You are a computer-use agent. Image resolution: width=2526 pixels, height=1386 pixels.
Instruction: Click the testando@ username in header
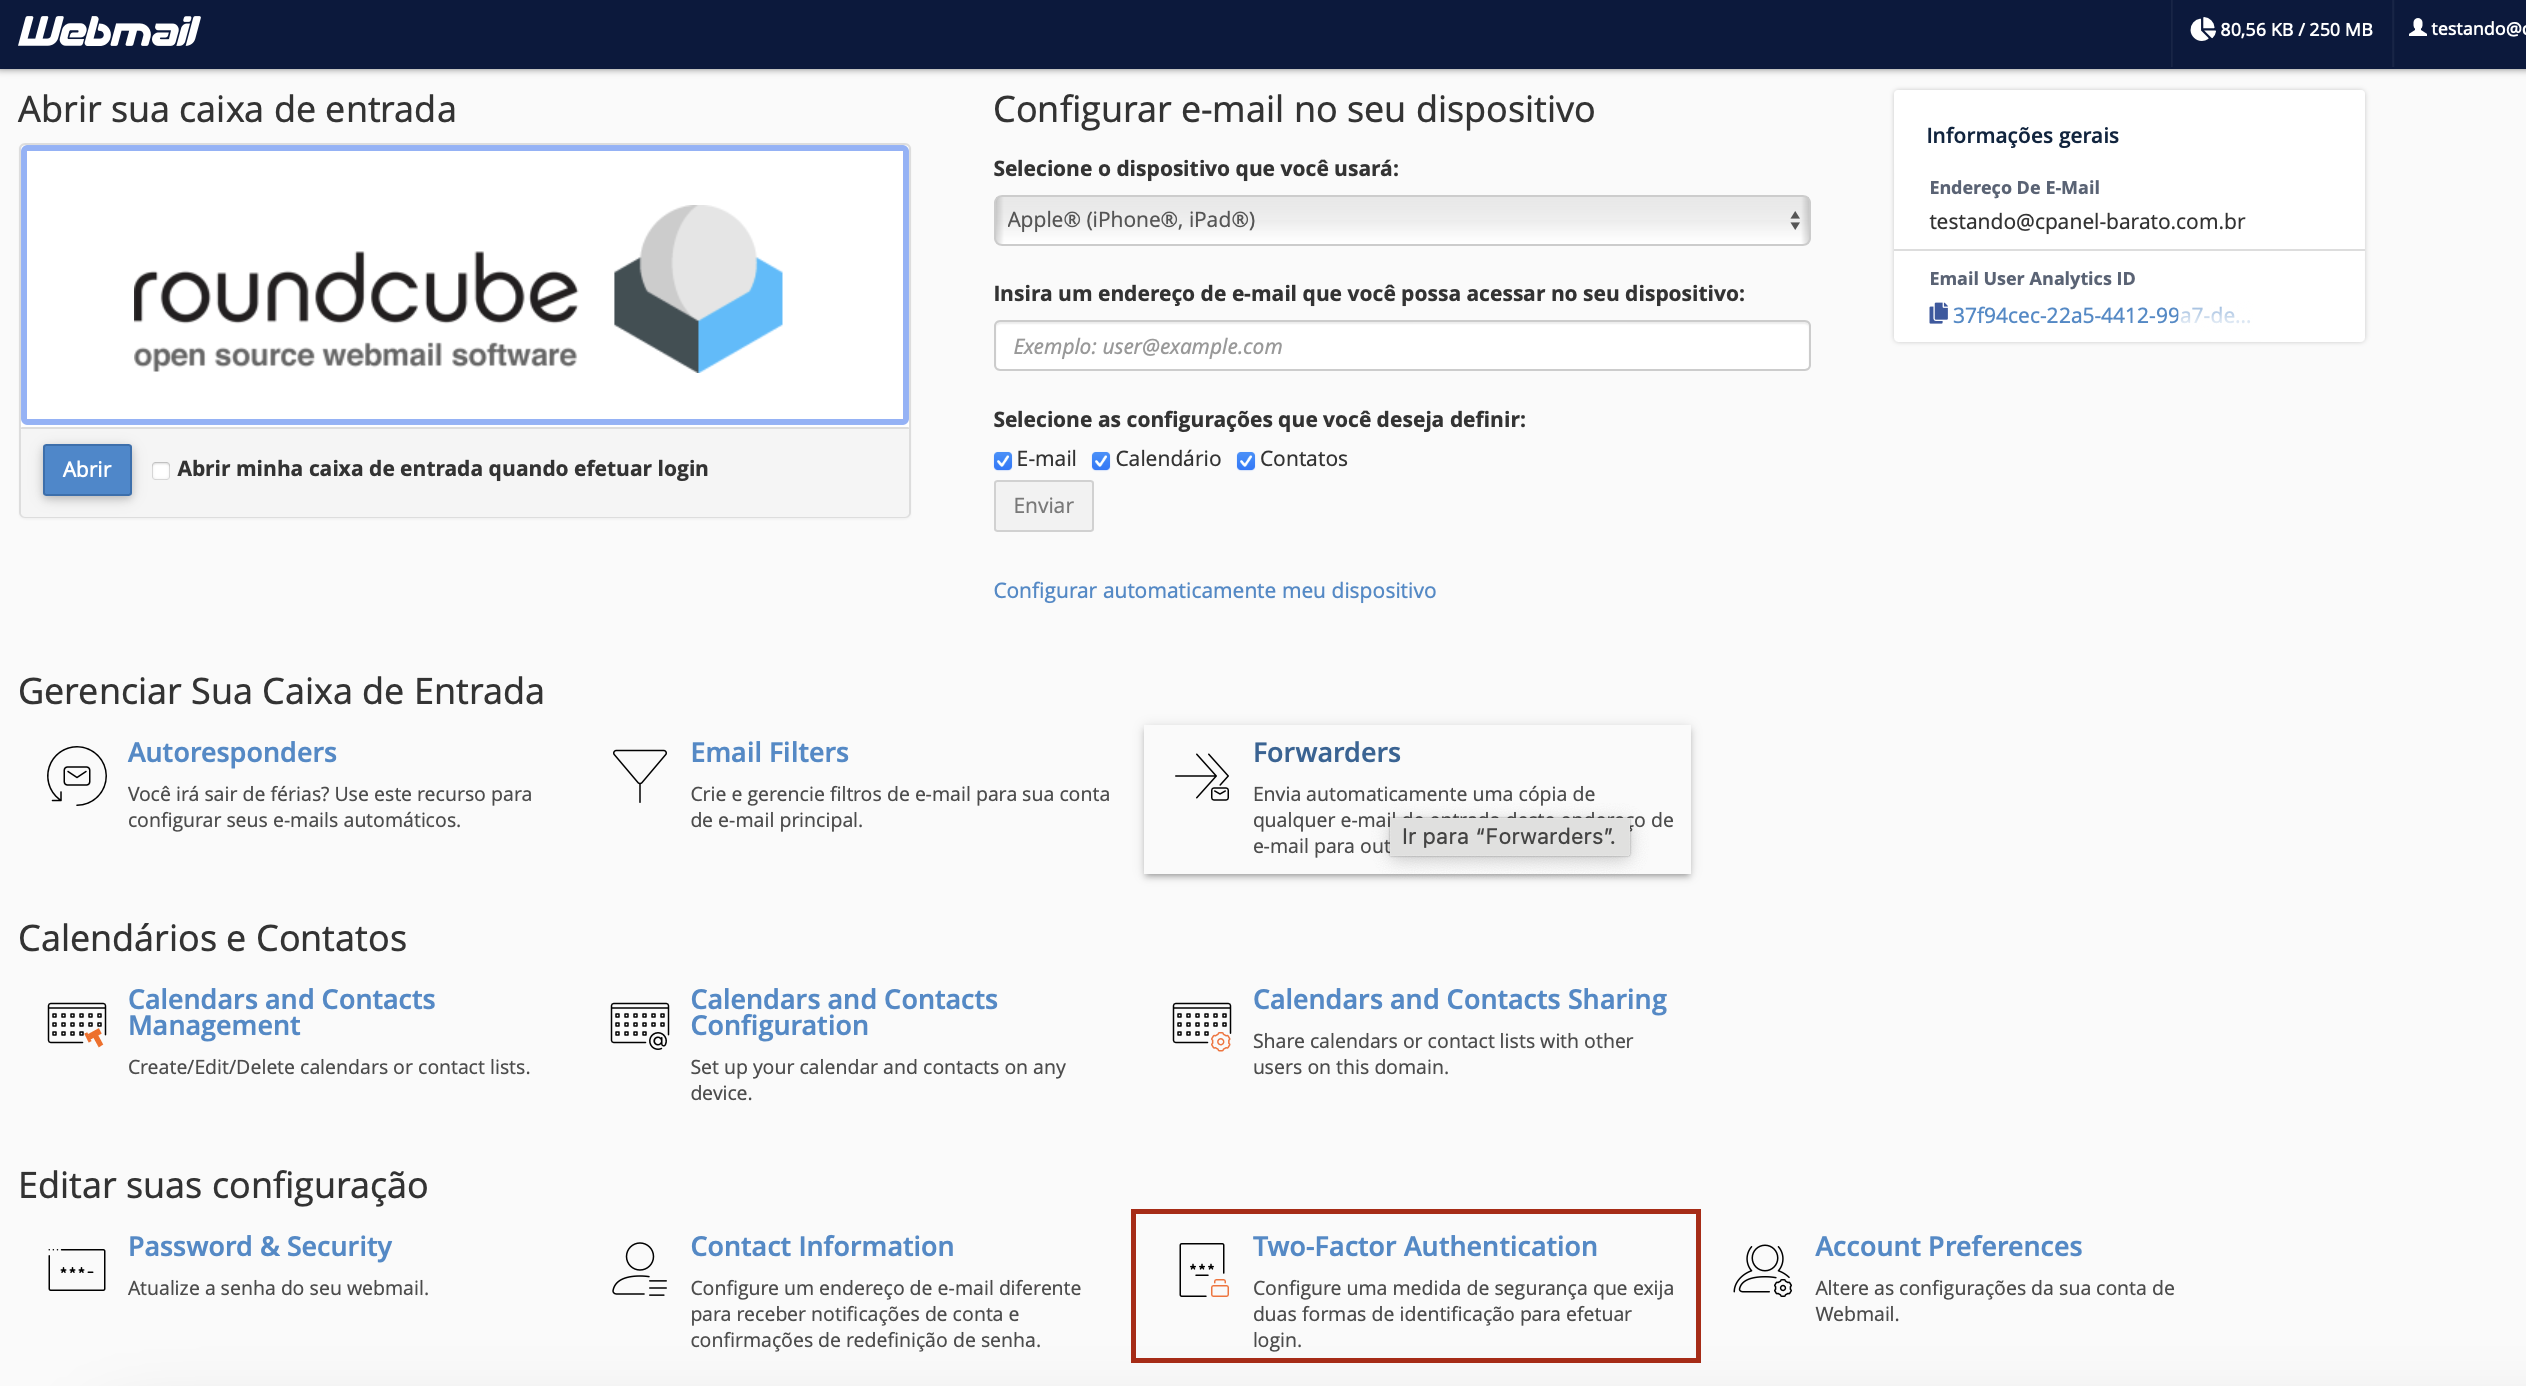(2478, 29)
